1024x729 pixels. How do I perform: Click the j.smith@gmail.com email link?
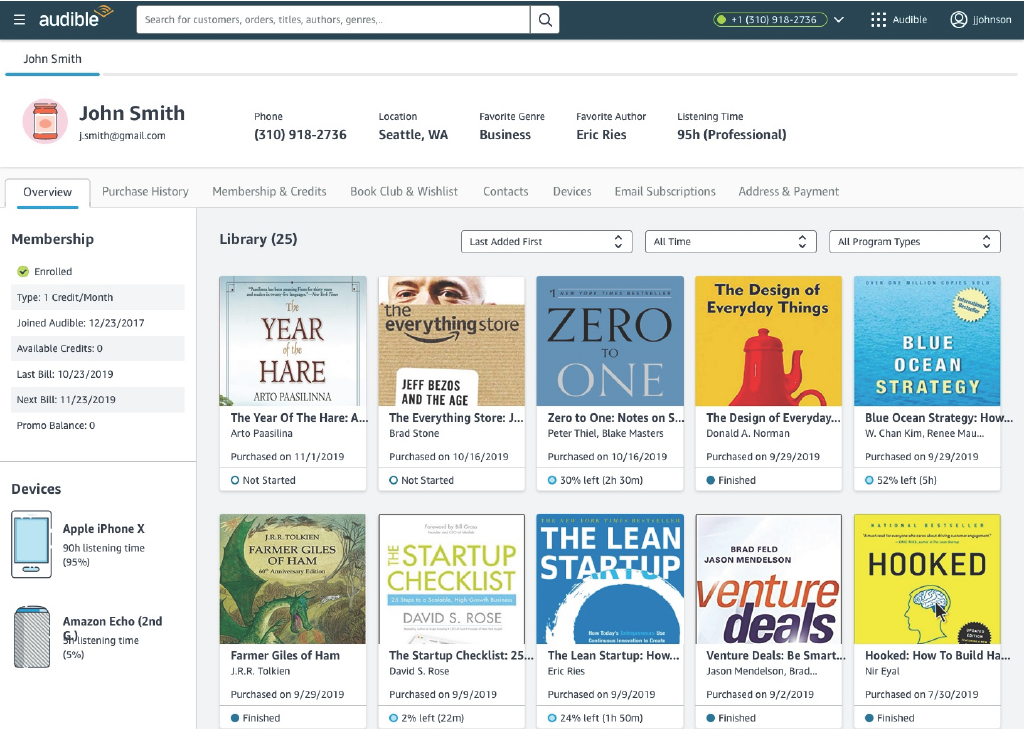[x=122, y=136]
